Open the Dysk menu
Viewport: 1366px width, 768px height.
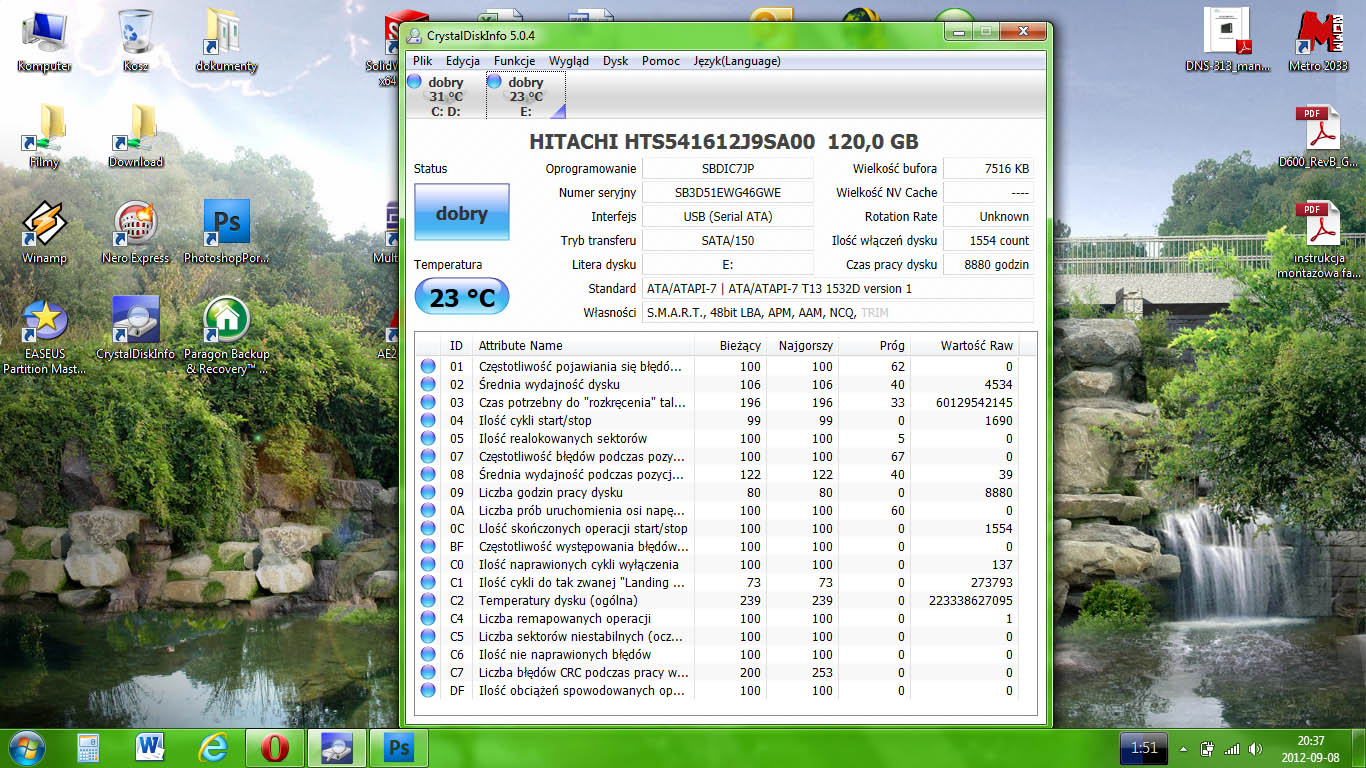pos(616,61)
